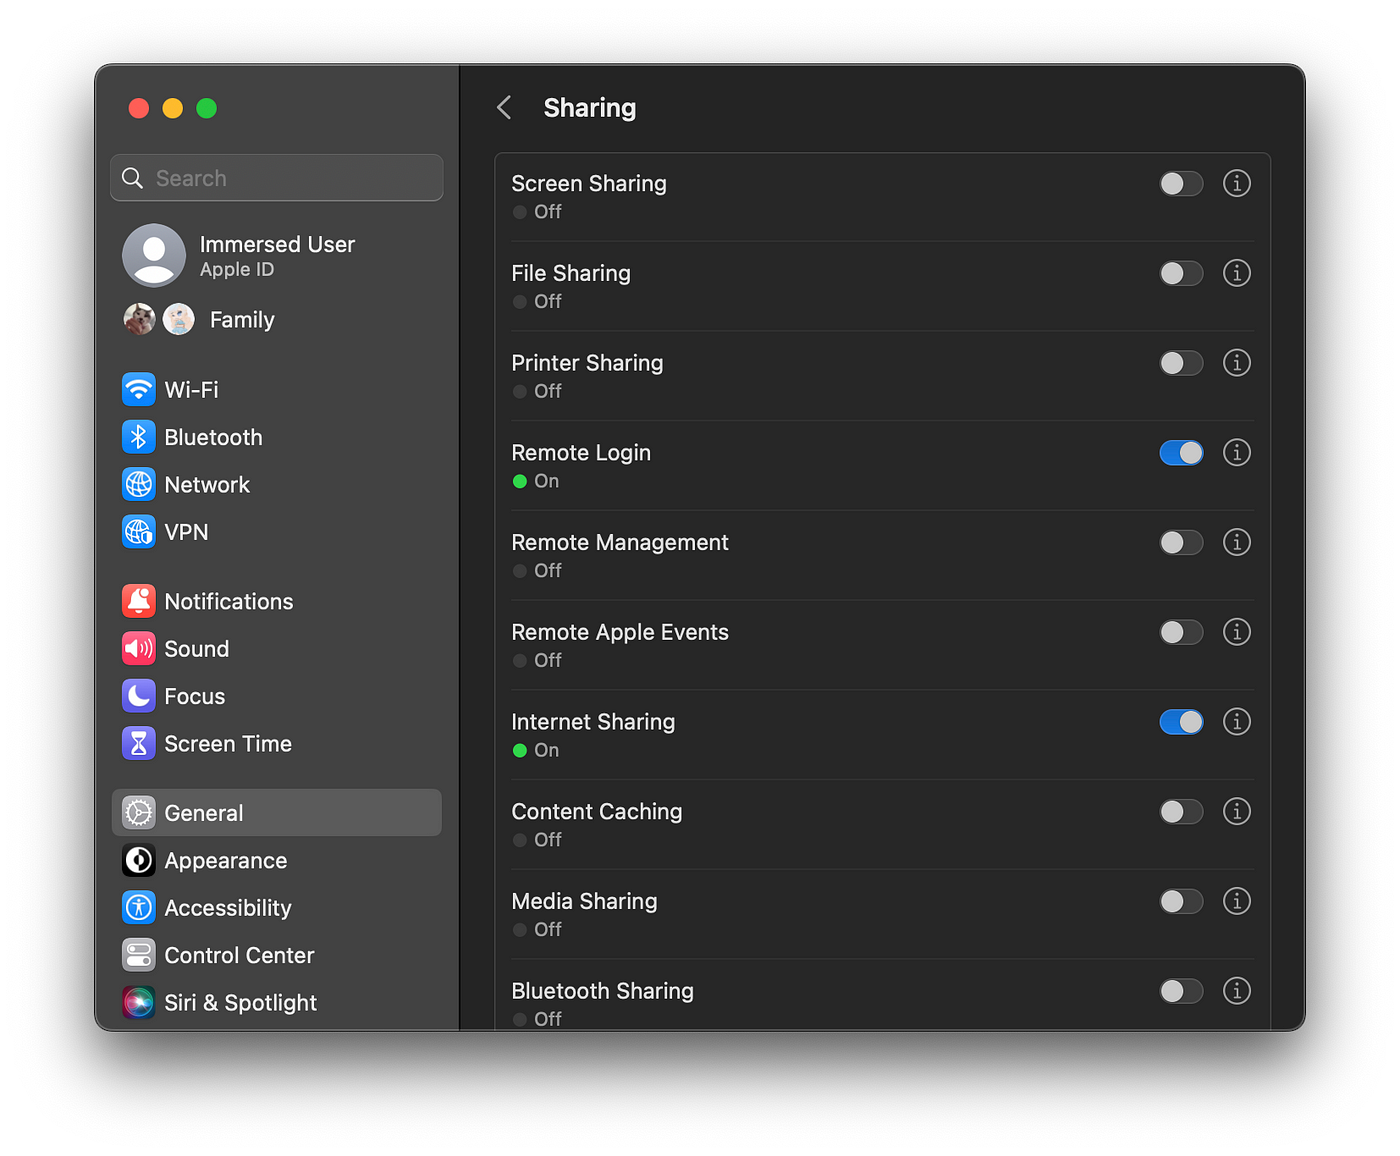Open info for Printer Sharing

[1237, 363]
